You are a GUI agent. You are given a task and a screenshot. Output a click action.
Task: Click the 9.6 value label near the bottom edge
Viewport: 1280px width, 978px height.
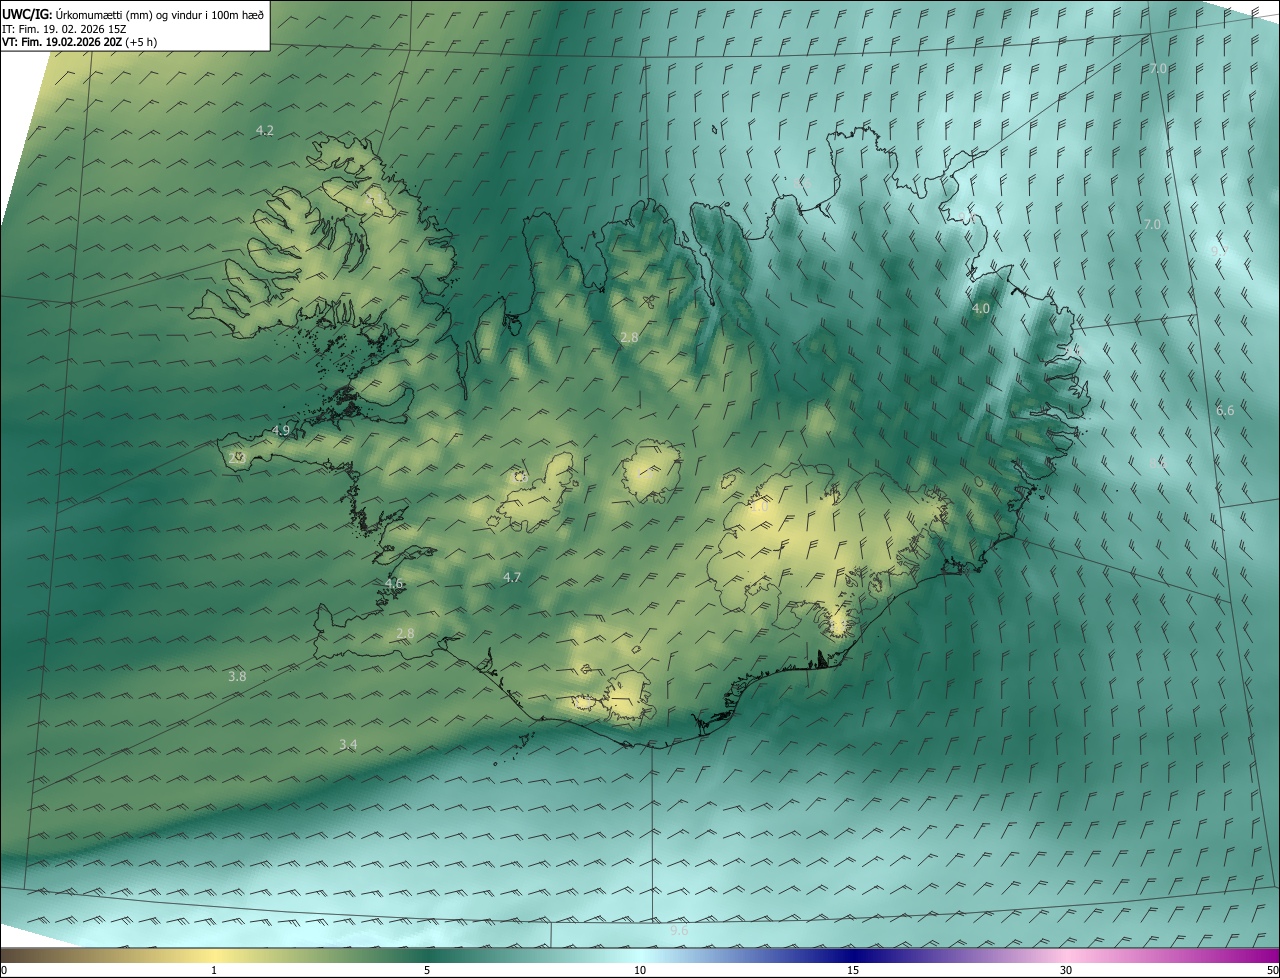(679, 930)
